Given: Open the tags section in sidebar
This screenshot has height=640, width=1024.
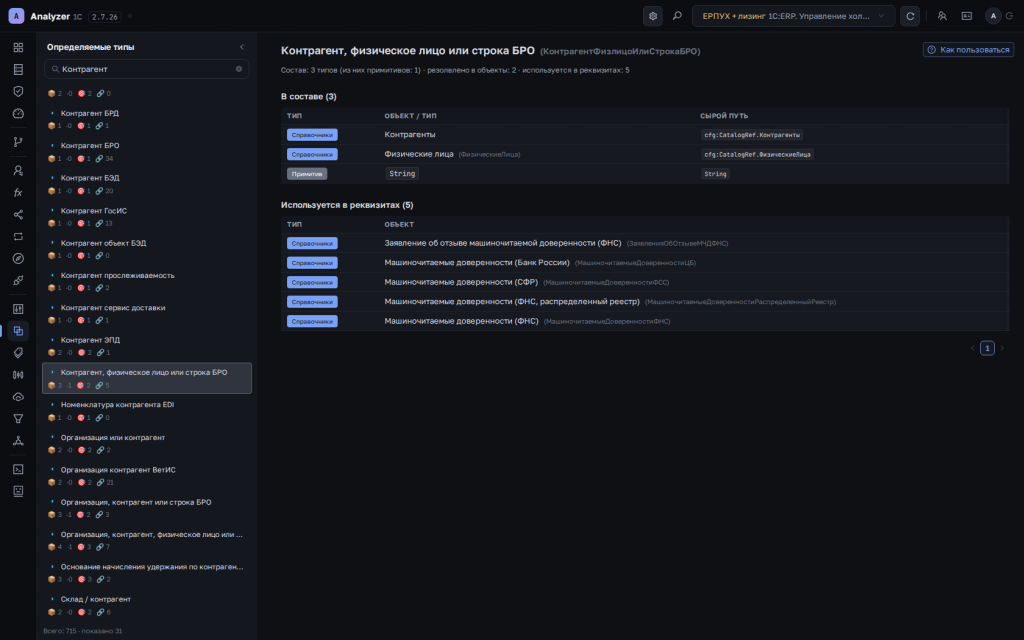Looking at the screenshot, I should pyautogui.click(x=18, y=353).
